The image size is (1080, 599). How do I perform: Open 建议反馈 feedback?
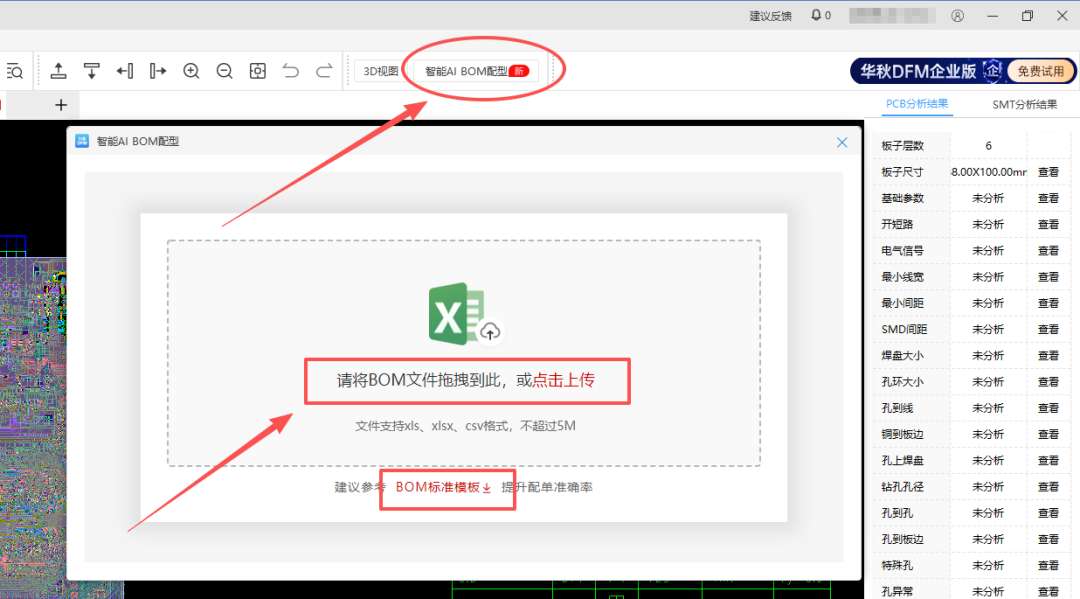[x=770, y=16]
